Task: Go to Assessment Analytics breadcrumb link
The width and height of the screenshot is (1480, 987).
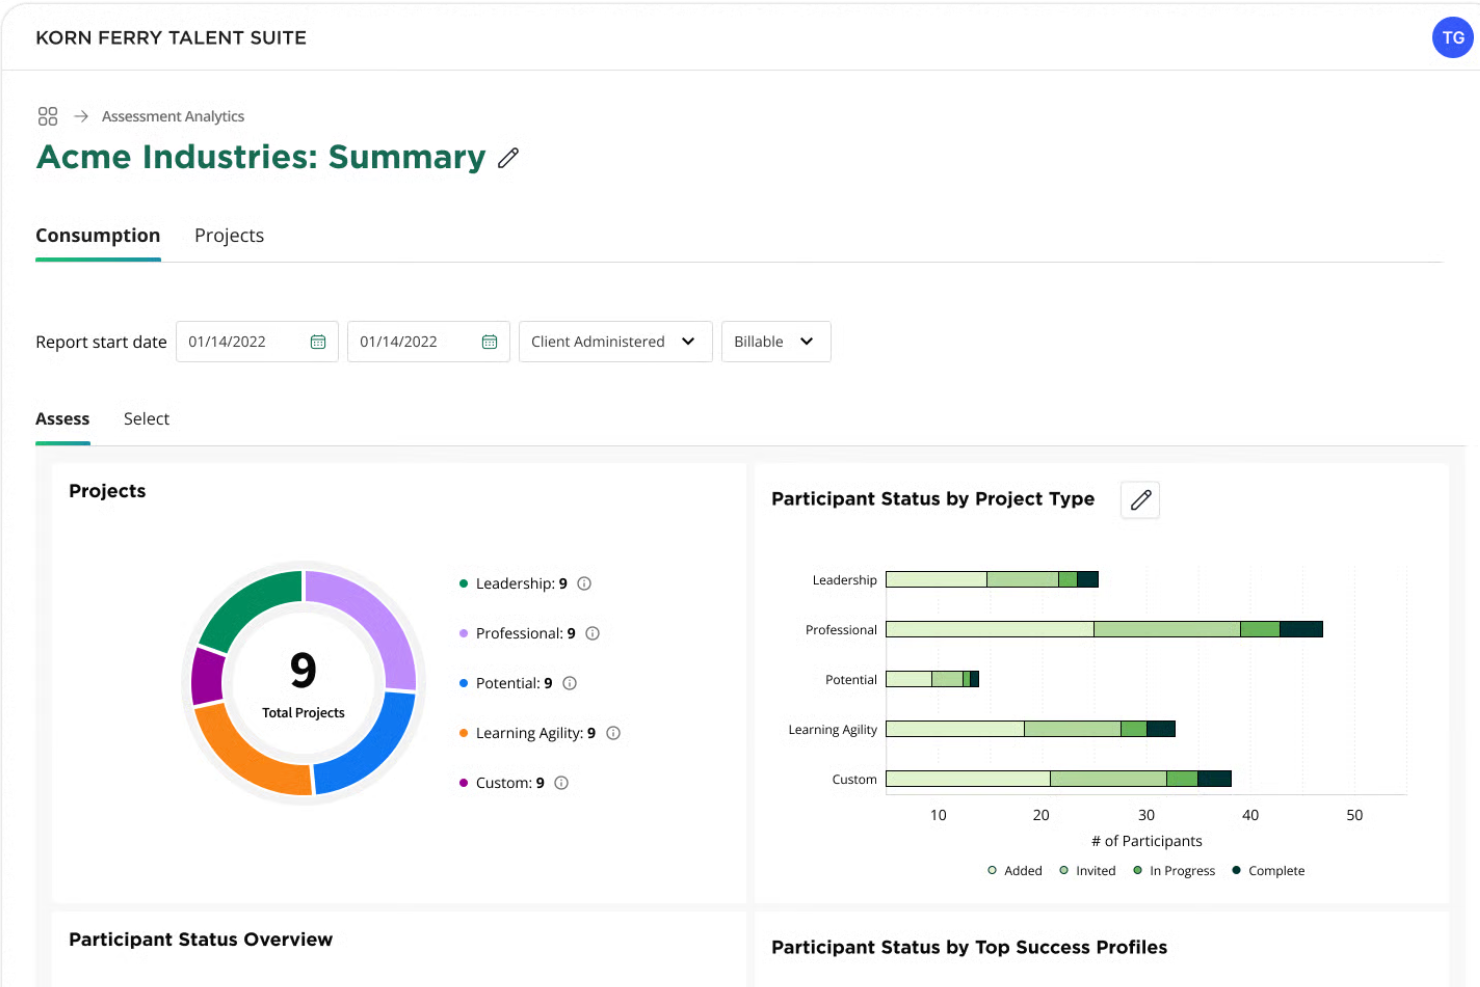Action: (173, 117)
